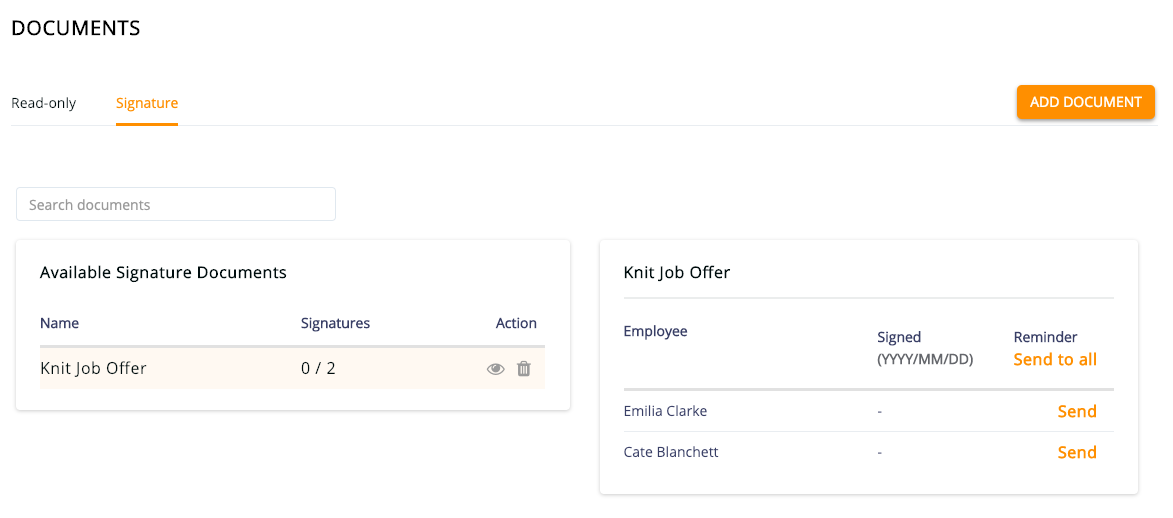Send reminder to Emilia Clarke

coord(1076,412)
